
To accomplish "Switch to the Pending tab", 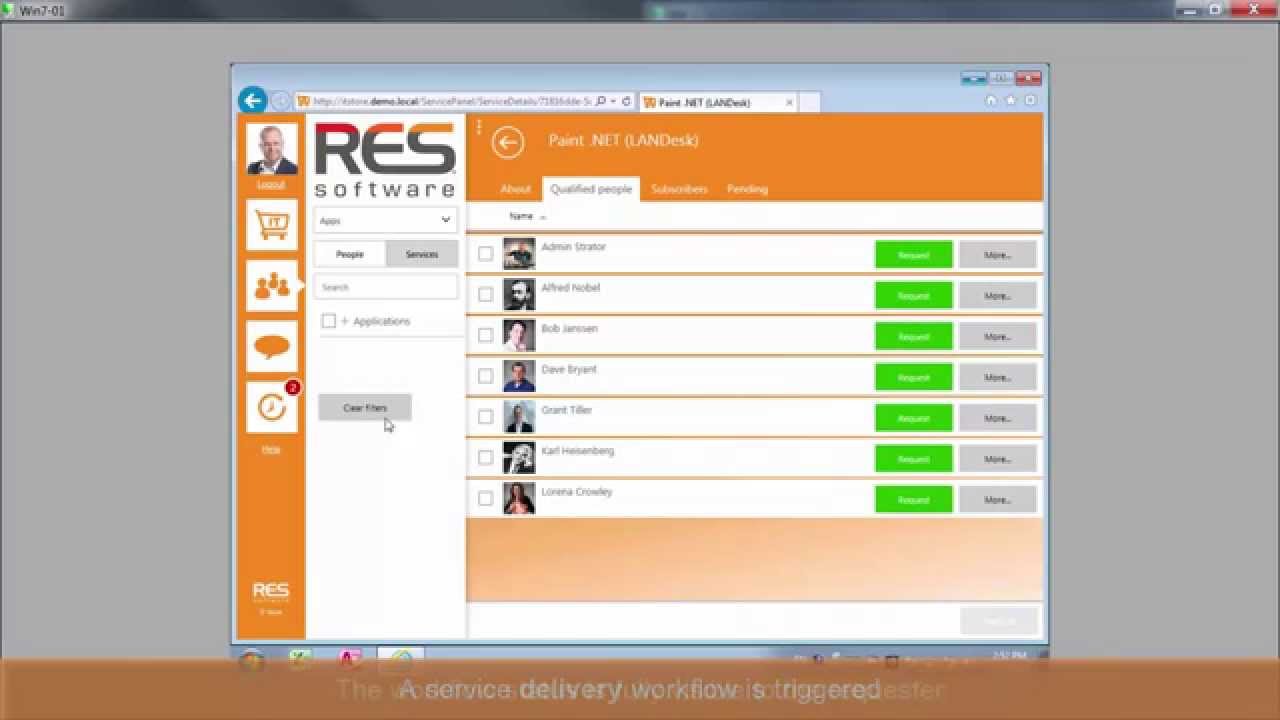I will pos(747,189).
